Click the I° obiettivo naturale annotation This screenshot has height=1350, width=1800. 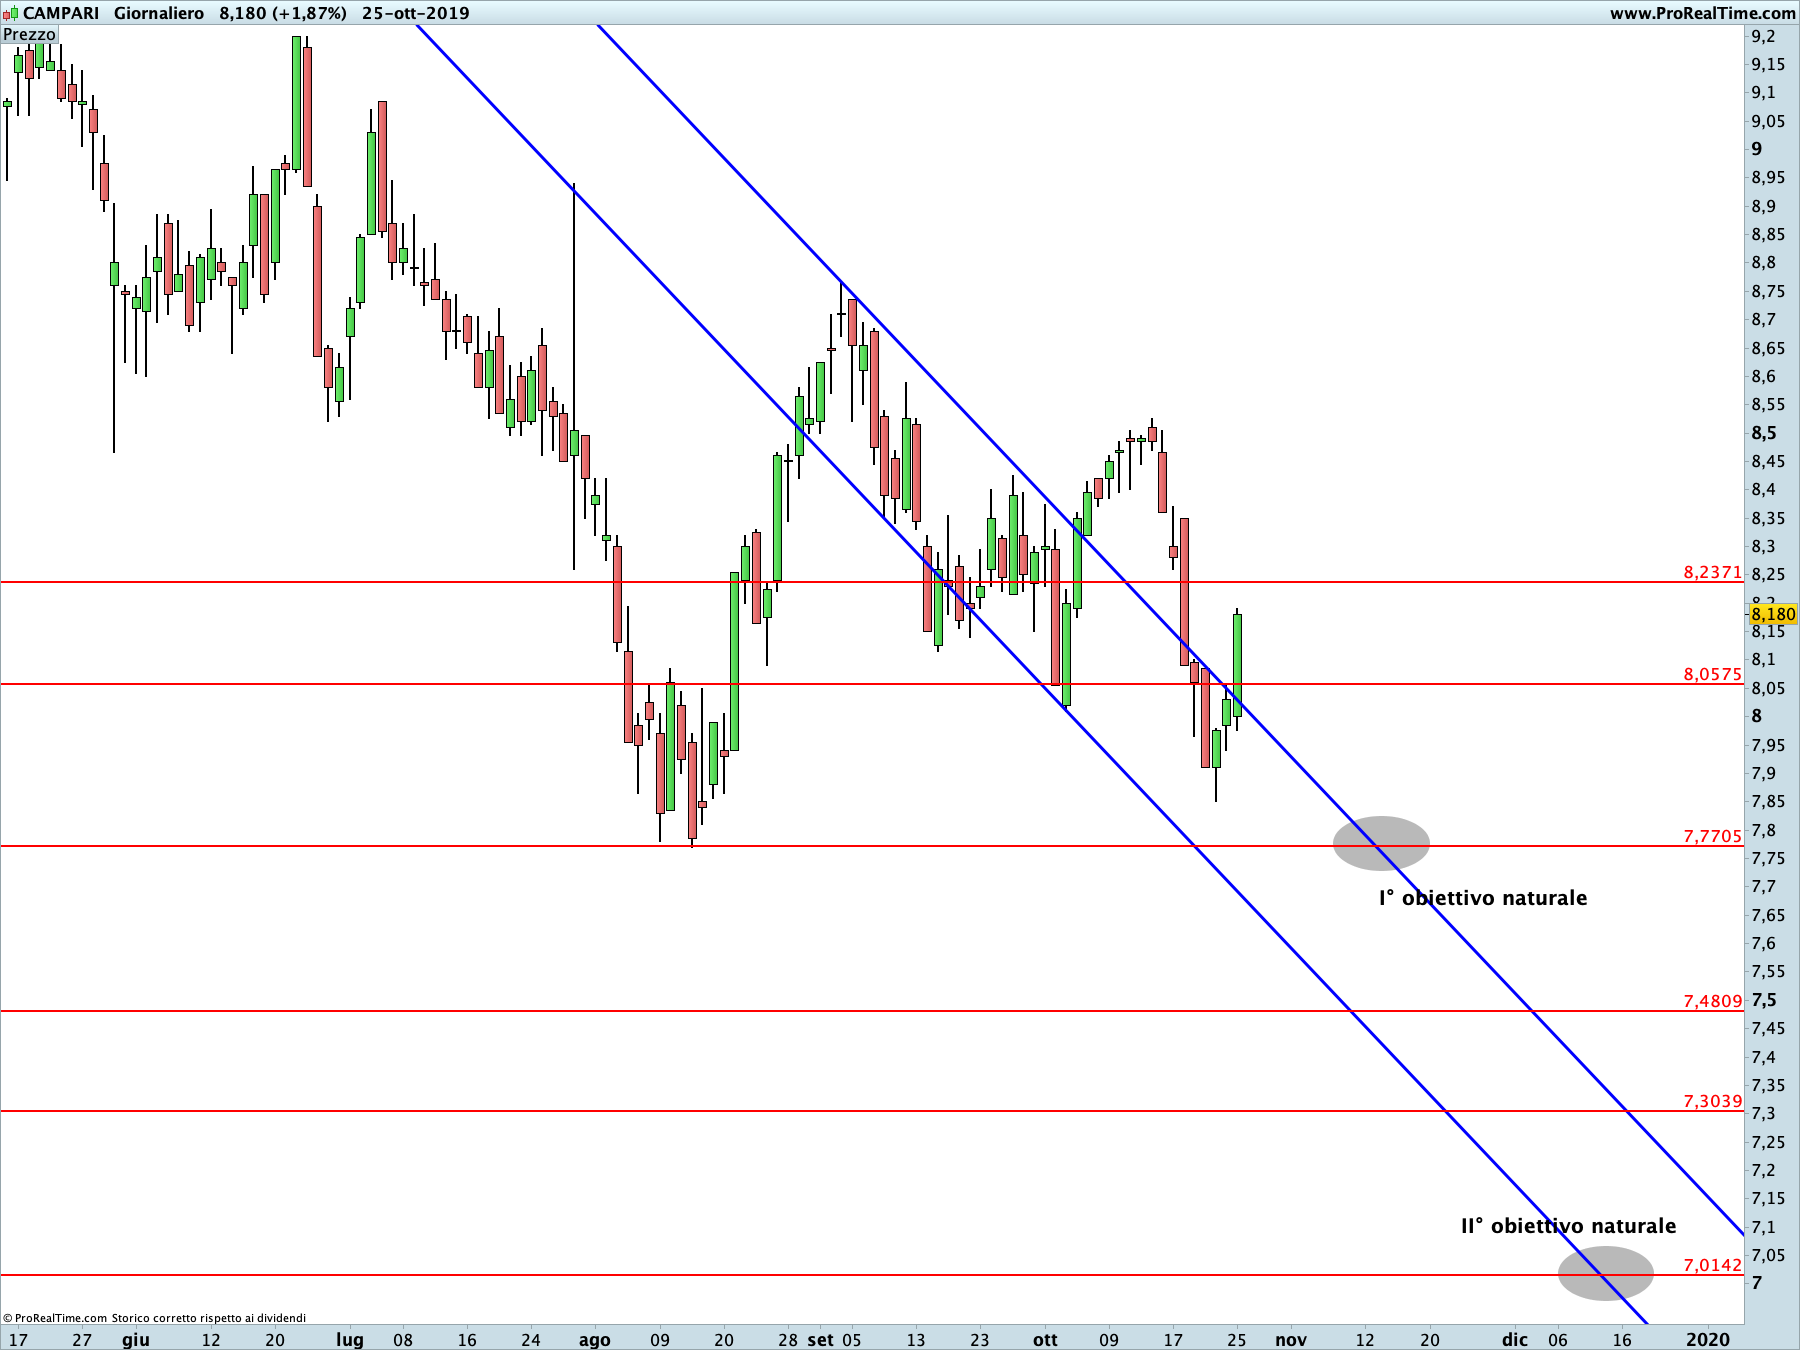point(1483,898)
